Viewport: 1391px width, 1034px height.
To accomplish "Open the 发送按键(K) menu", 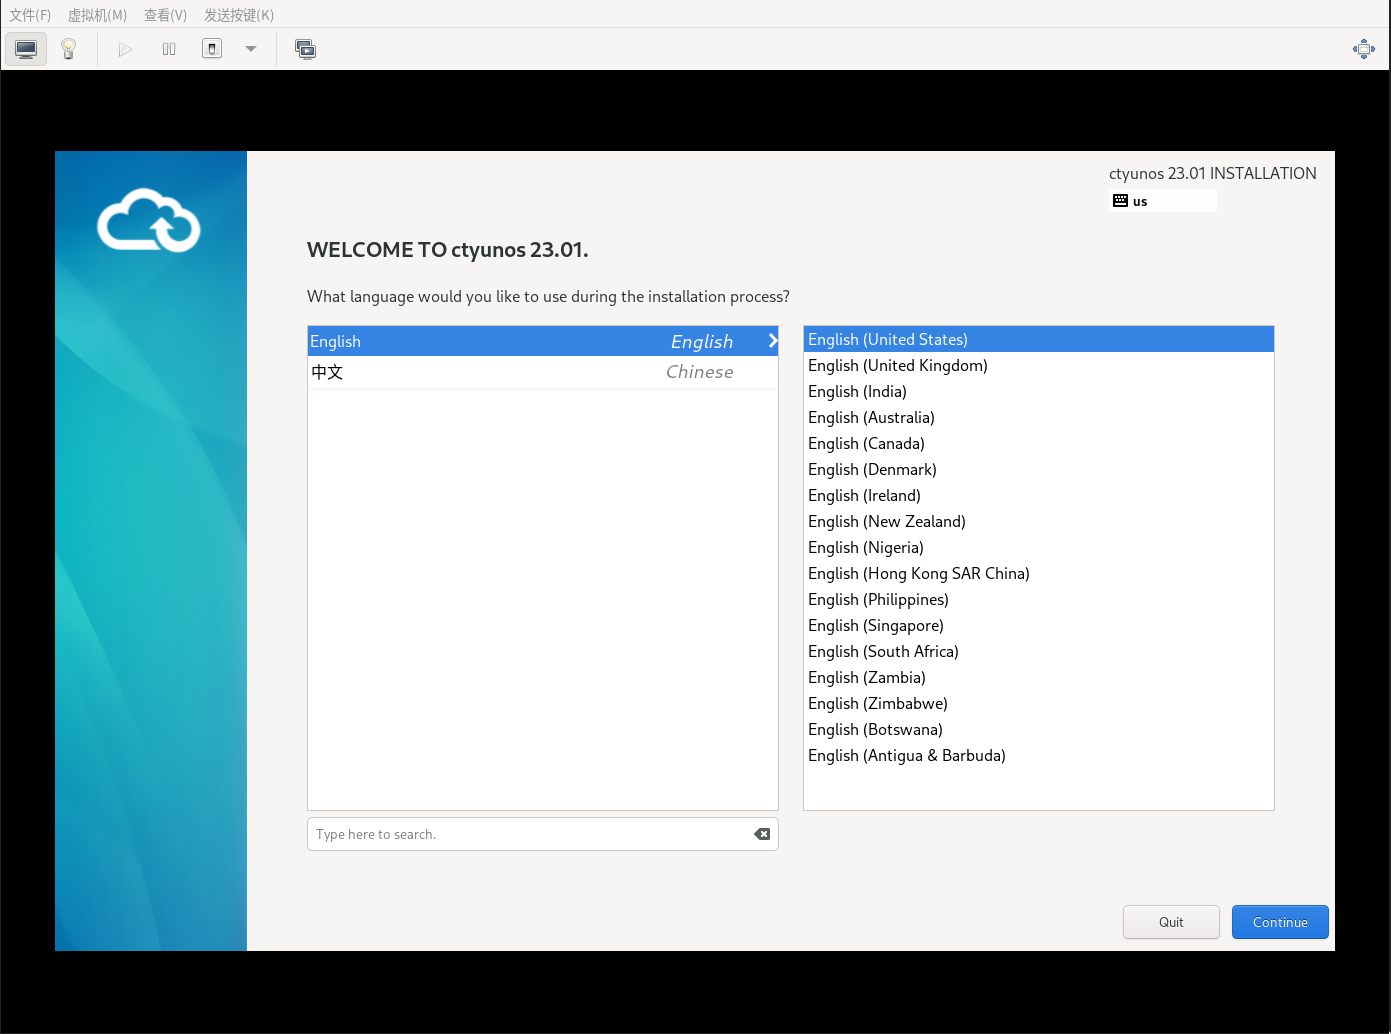I will click(x=239, y=15).
